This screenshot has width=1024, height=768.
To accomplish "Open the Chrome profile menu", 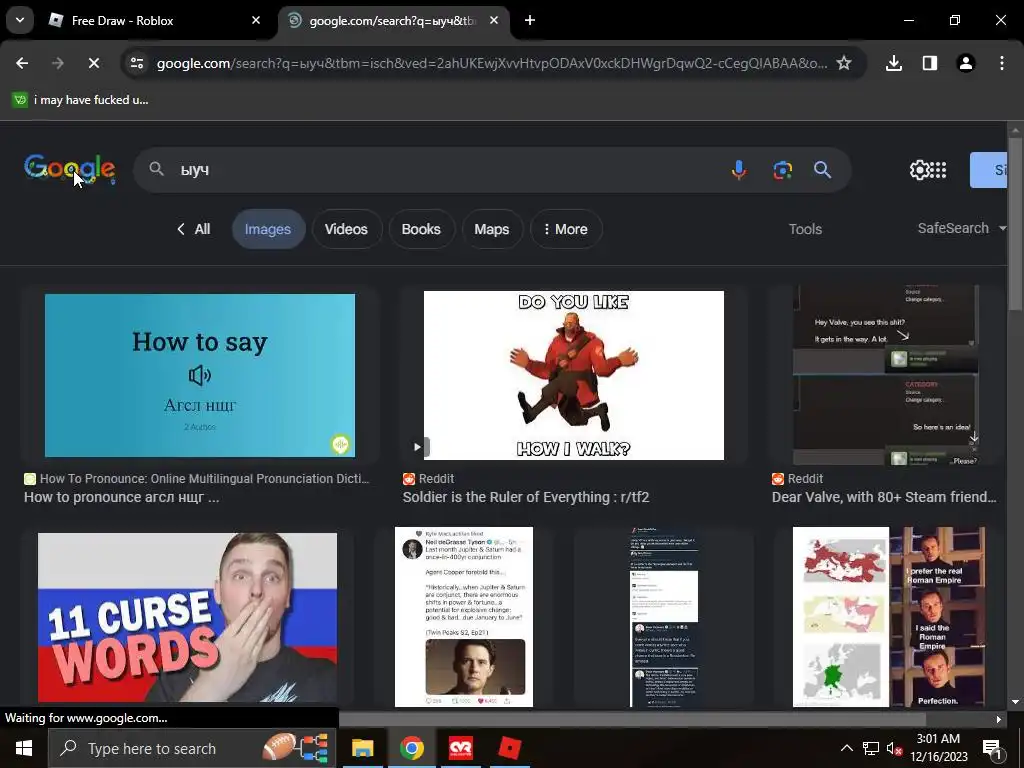I will click(x=966, y=63).
